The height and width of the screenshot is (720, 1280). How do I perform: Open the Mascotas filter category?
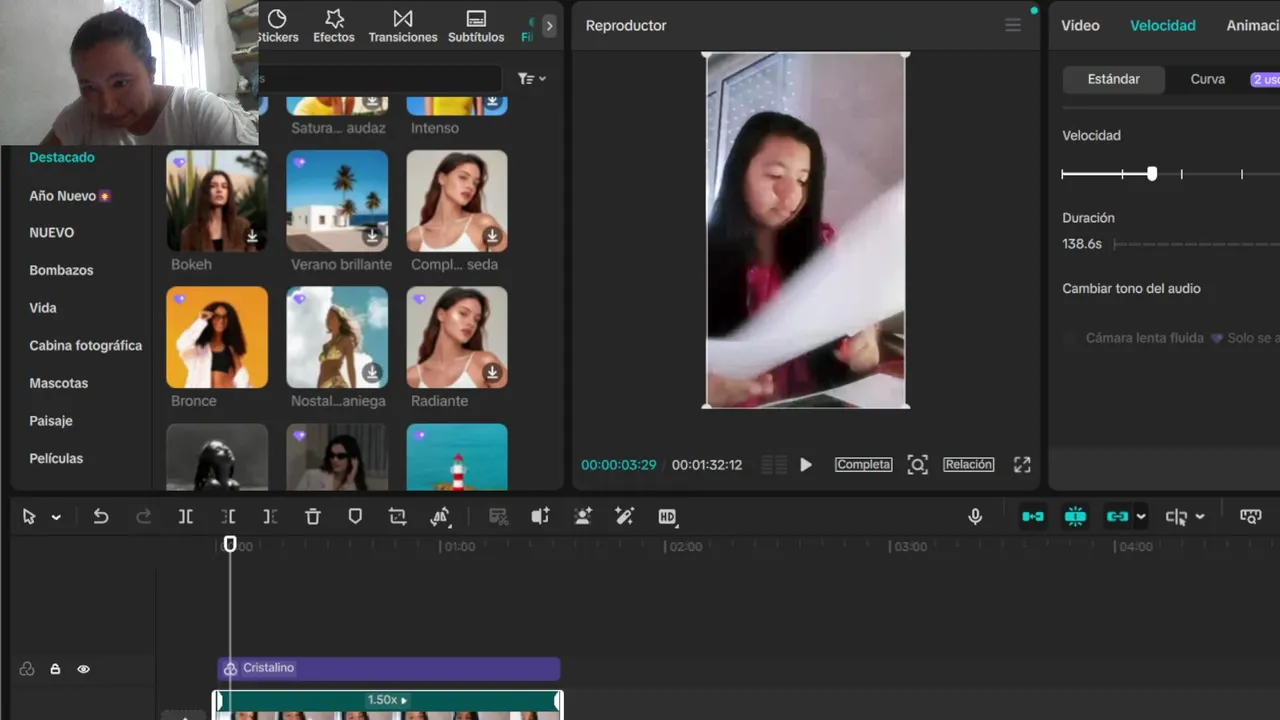[59, 384]
